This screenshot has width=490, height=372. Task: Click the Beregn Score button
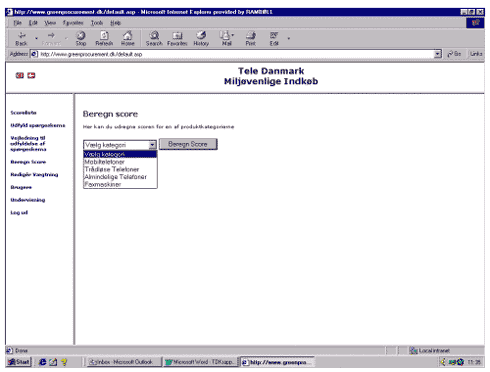tap(188, 144)
